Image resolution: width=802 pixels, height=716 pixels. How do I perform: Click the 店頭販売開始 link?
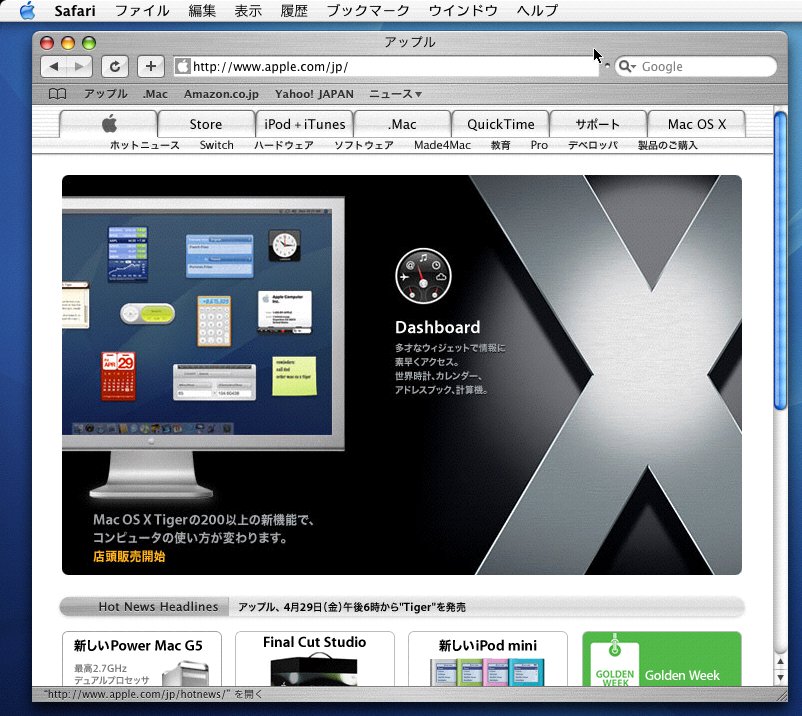(129, 556)
